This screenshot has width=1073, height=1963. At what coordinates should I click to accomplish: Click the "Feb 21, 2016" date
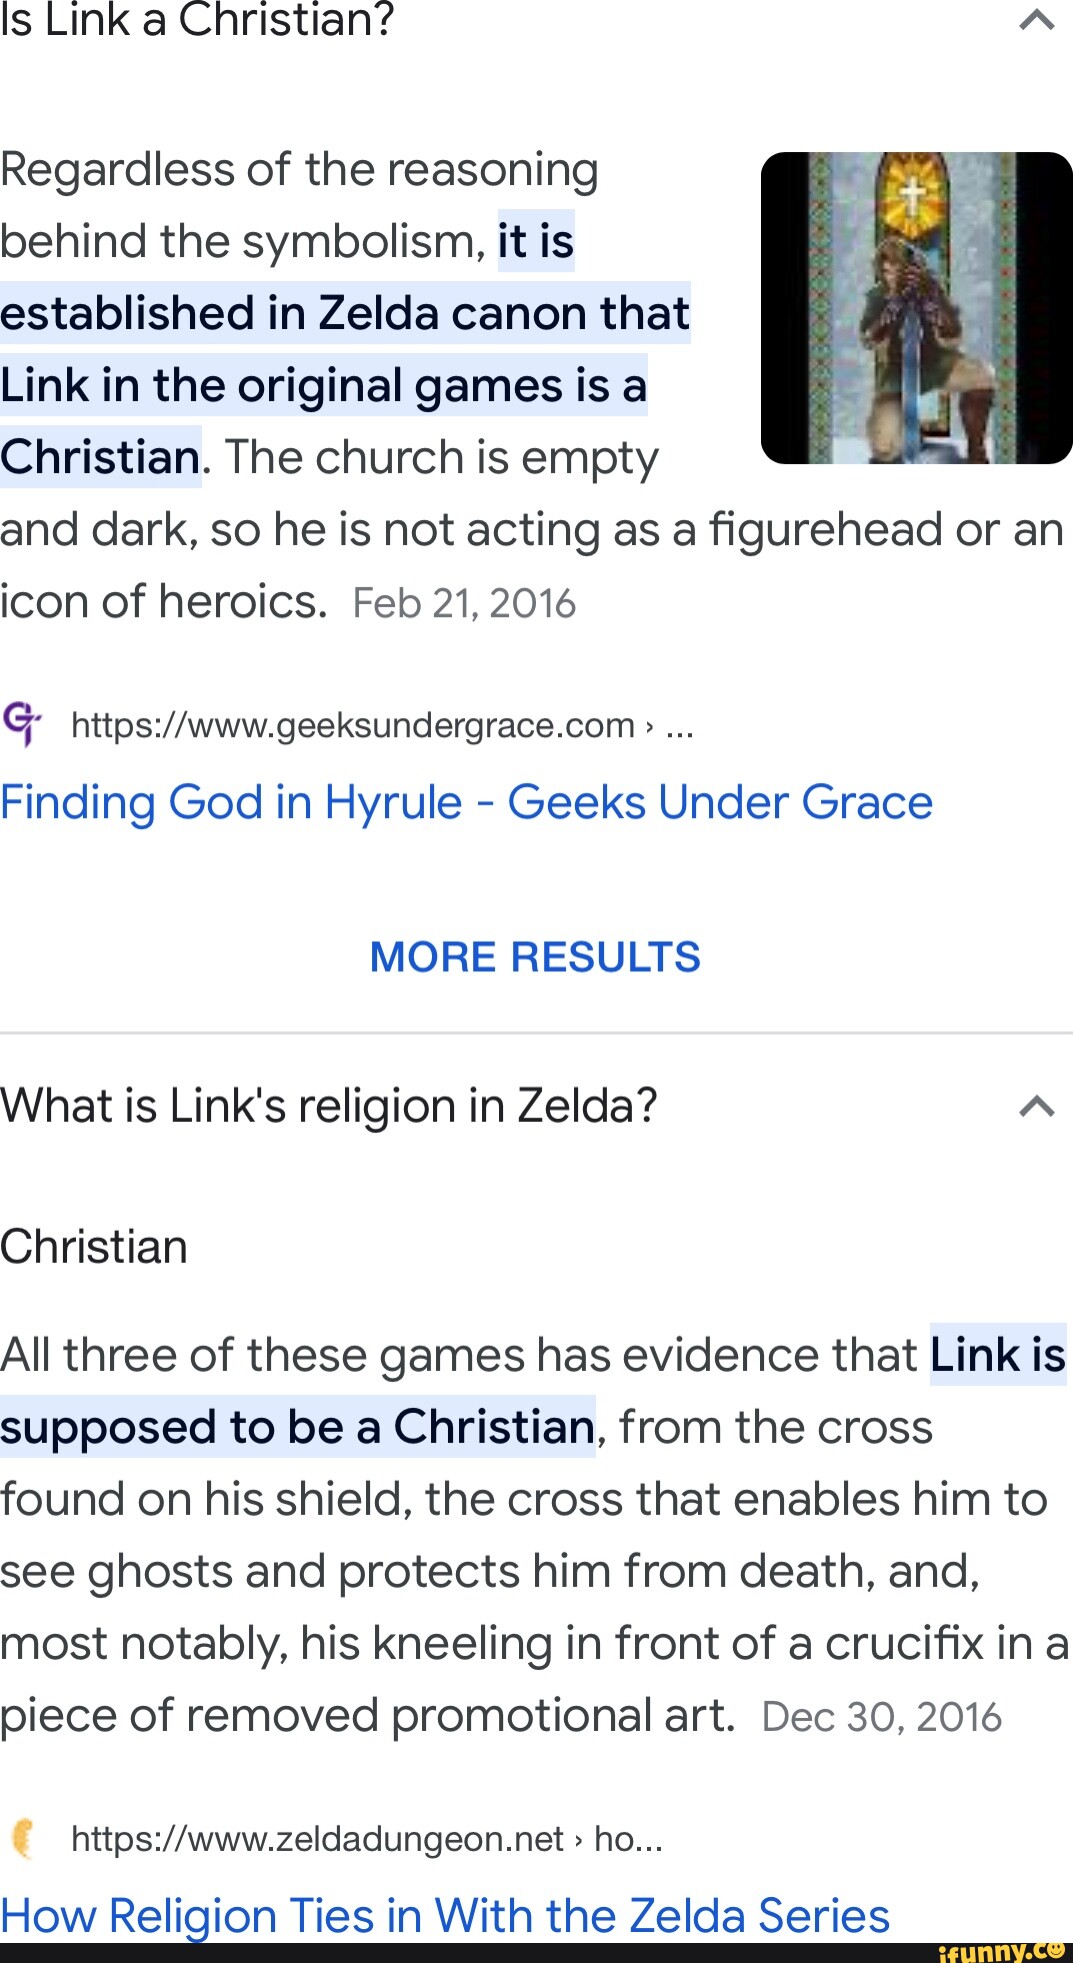464,604
